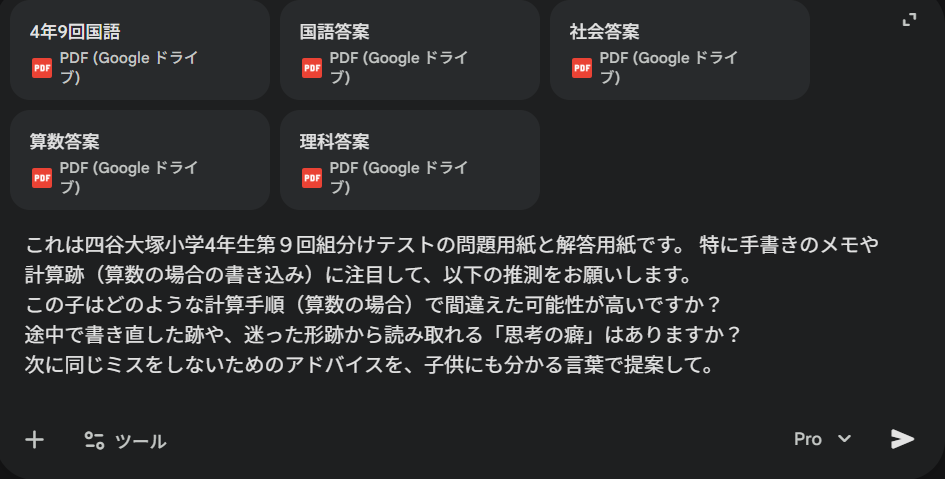This screenshot has width=945, height=479.
Task: Click the PDF icon of 社会答案
Action: tap(582, 68)
